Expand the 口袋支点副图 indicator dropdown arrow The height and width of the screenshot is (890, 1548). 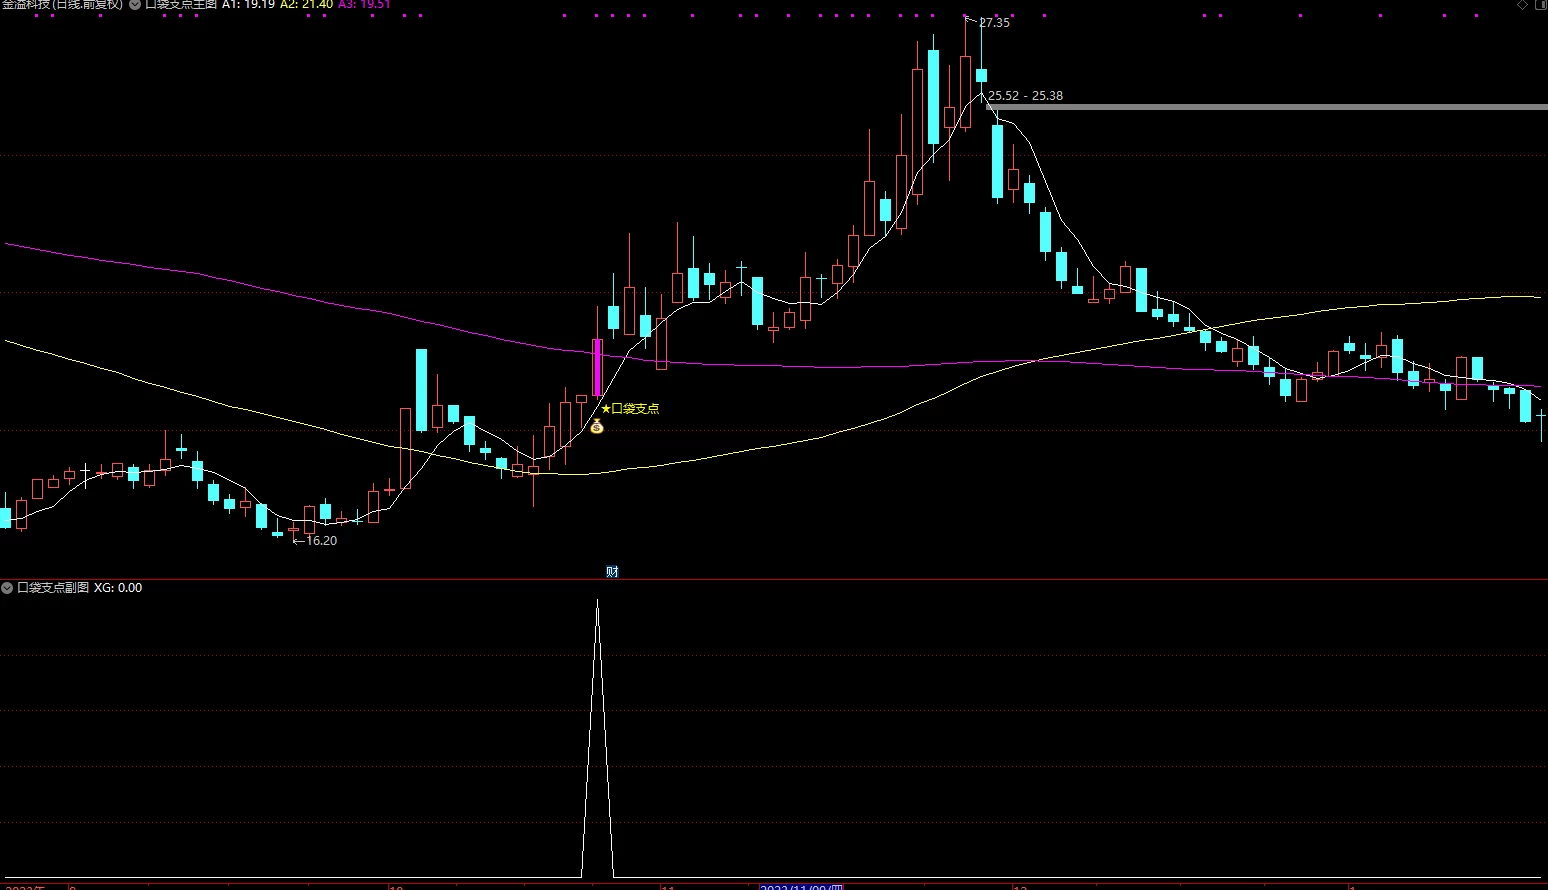pos(7,588)
